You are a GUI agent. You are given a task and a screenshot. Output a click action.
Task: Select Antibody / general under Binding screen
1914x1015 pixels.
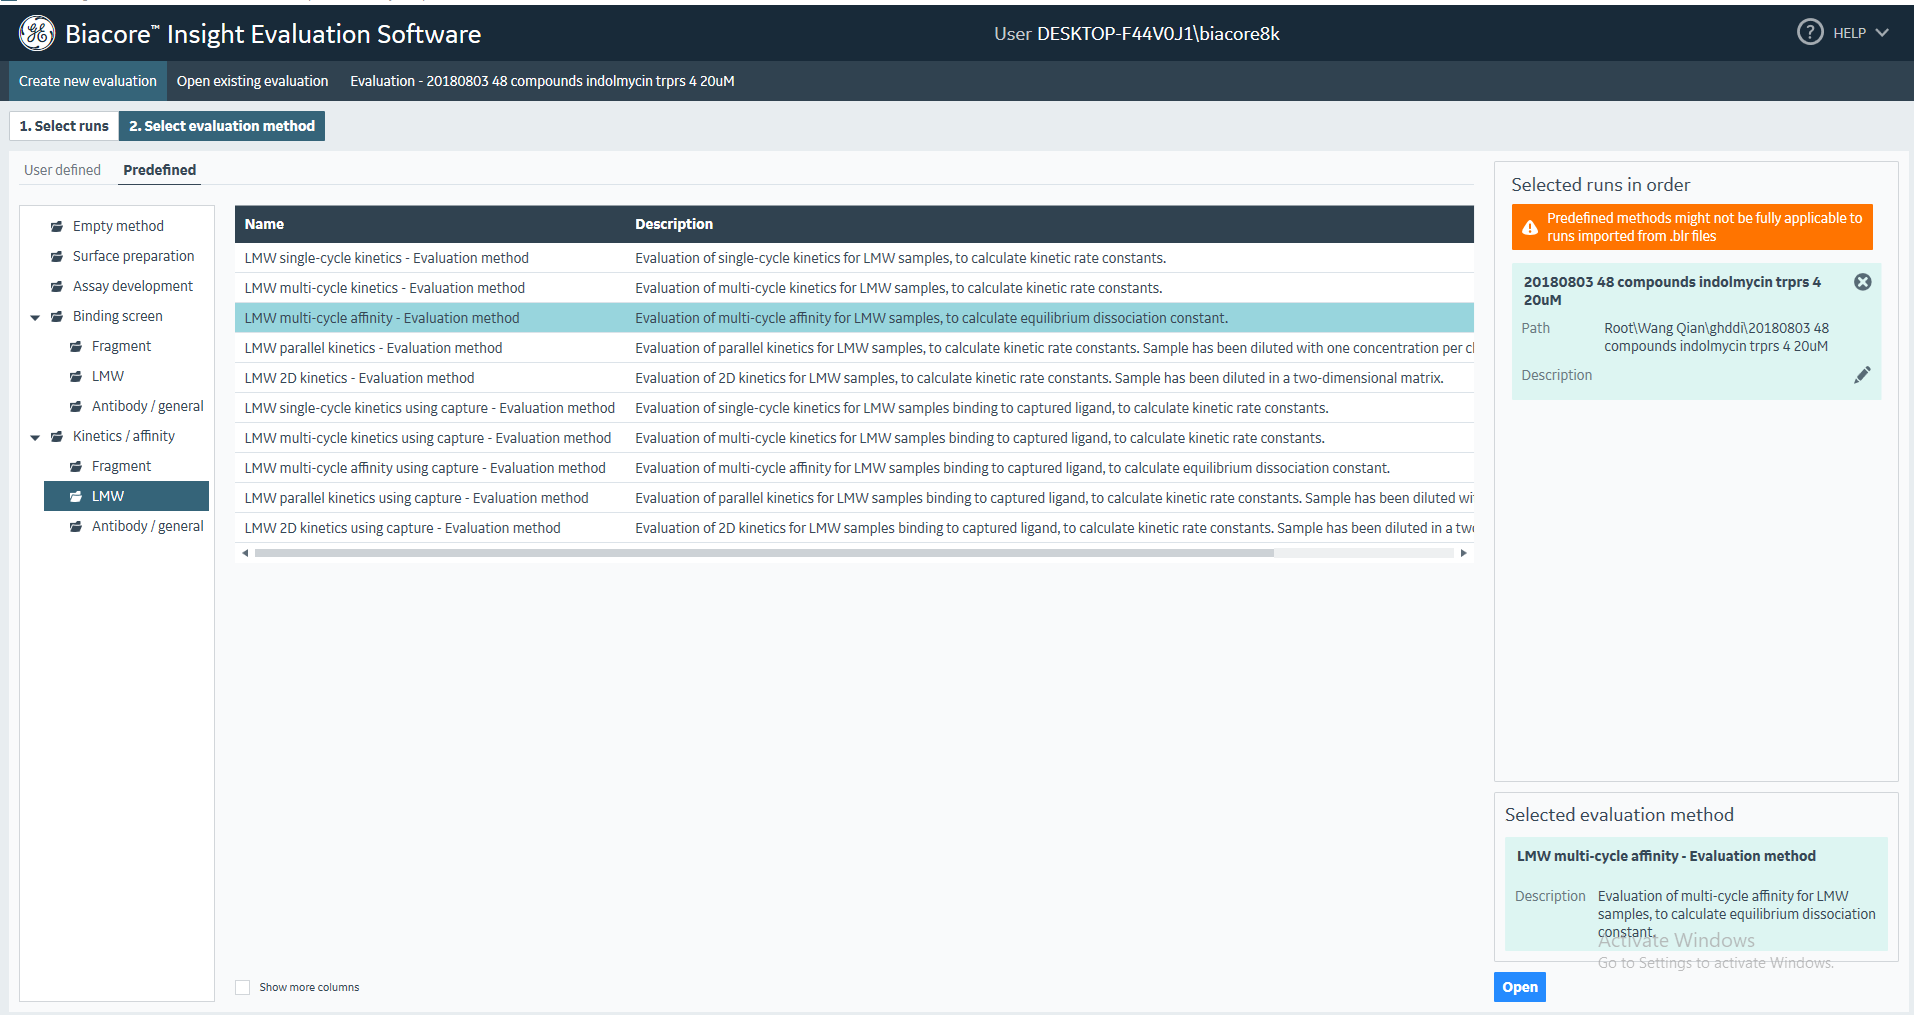(147, 406)
